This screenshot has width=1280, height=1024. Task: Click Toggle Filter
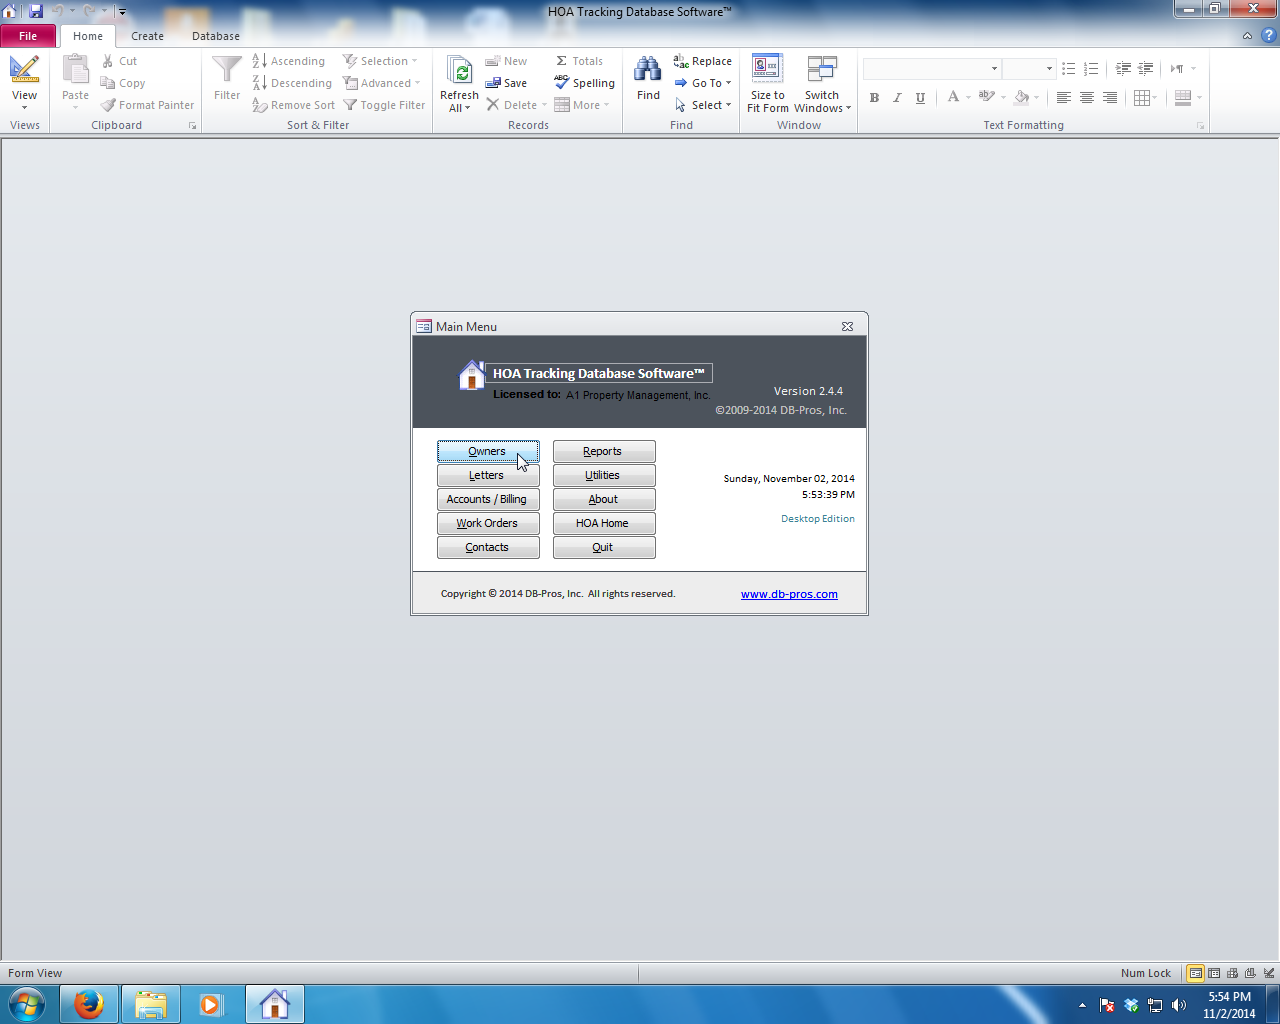tap(384, 105)
